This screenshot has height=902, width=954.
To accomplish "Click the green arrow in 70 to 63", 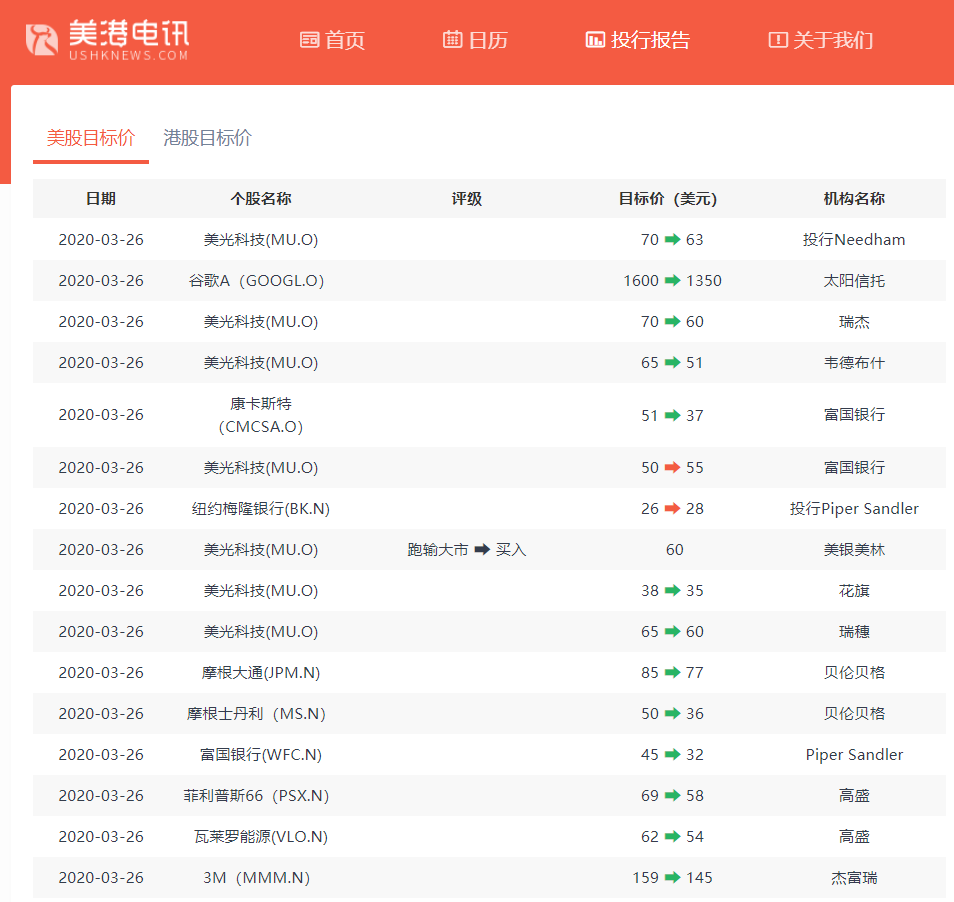I will tap(672, 239).
